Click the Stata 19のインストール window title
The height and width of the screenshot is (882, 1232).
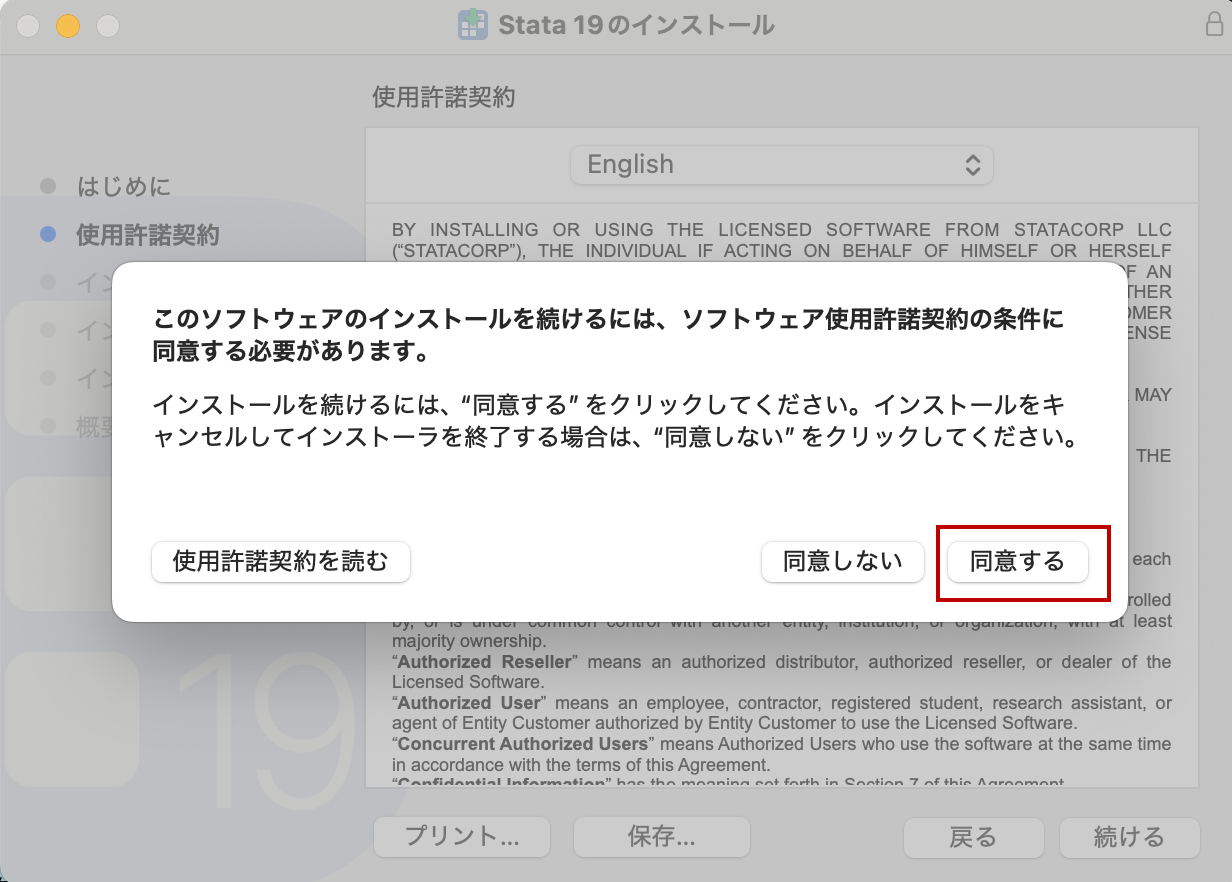[x=636, y=25]
